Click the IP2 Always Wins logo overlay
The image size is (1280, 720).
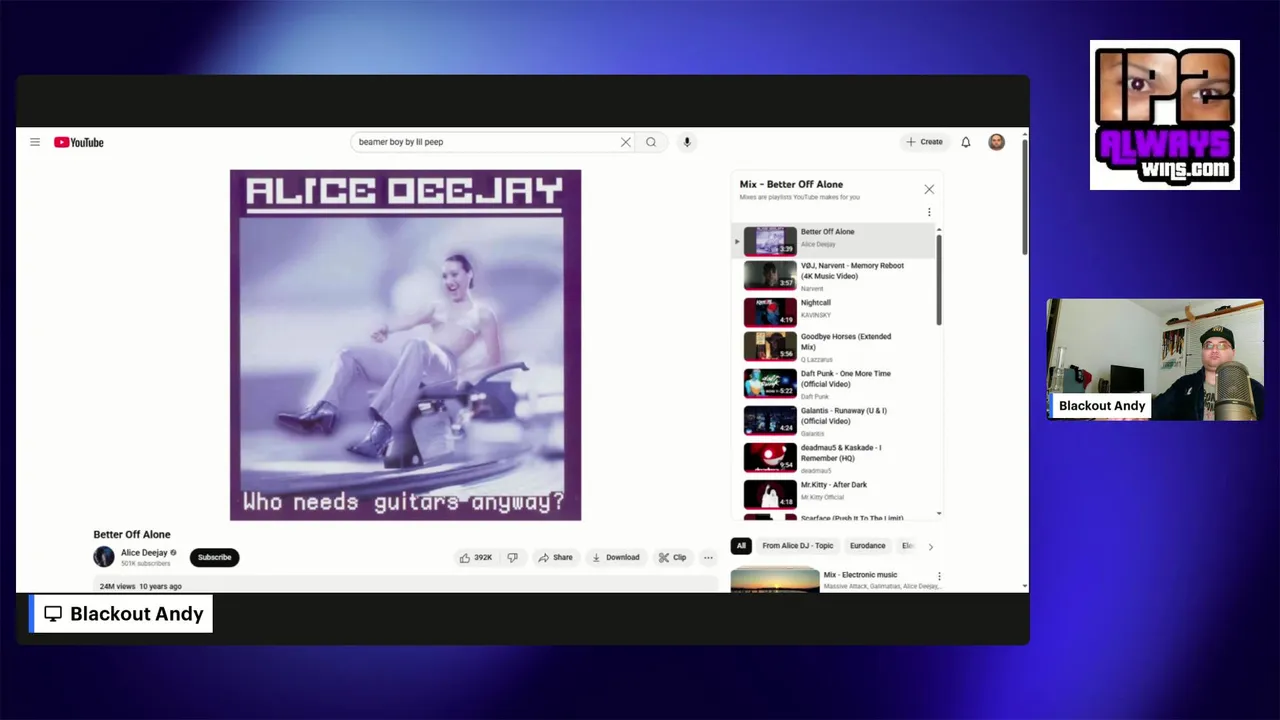(x=1165, y=115)
